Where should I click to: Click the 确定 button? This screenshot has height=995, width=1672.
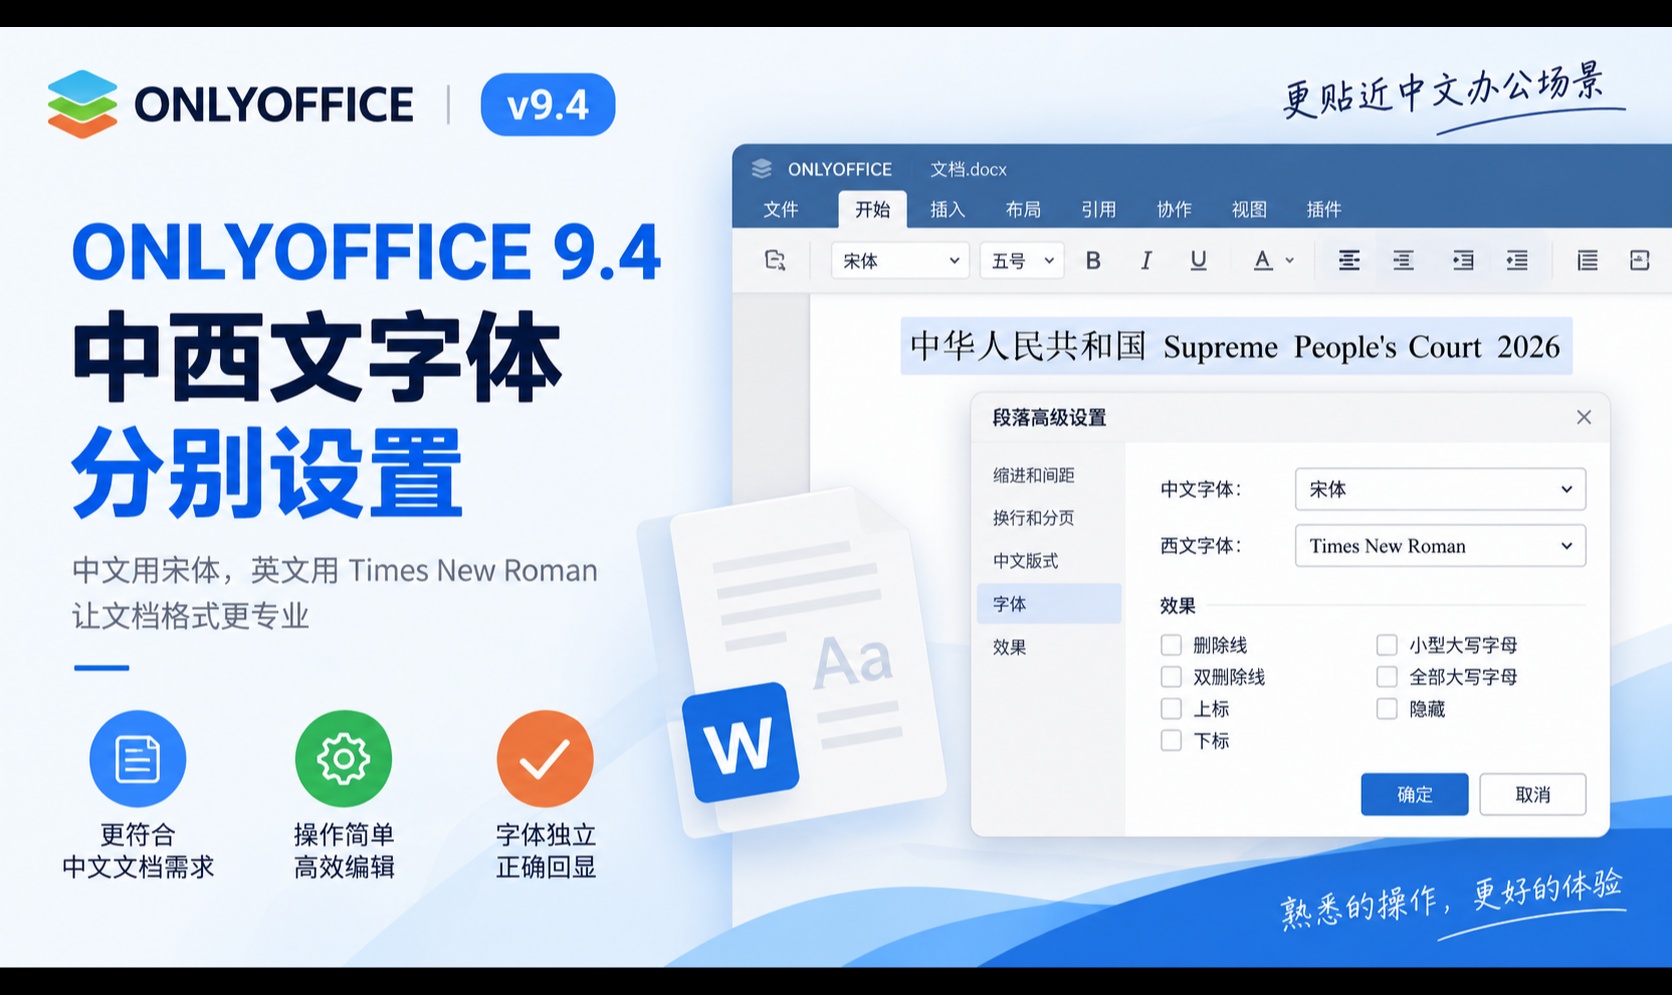click(x=1415, y=794)
